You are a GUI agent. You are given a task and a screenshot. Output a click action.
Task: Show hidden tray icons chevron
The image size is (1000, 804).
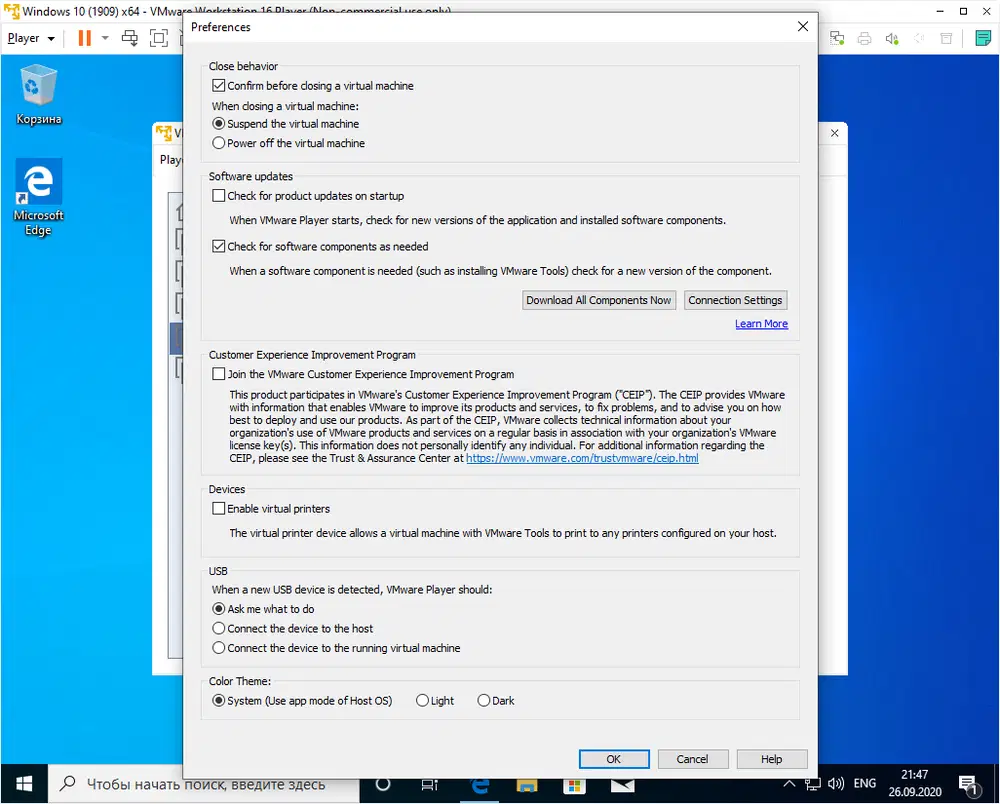pos(789,784)
